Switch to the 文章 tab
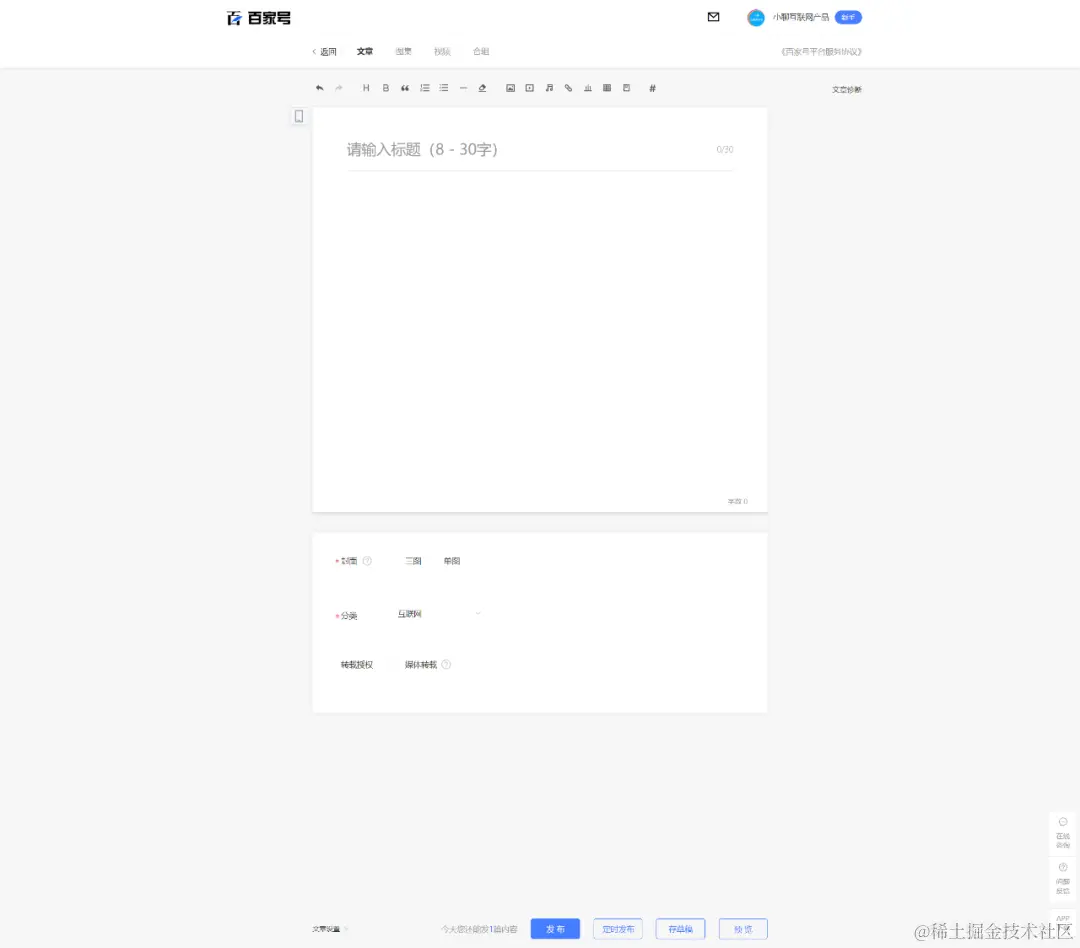1080x948 pixels. point(365,52)
